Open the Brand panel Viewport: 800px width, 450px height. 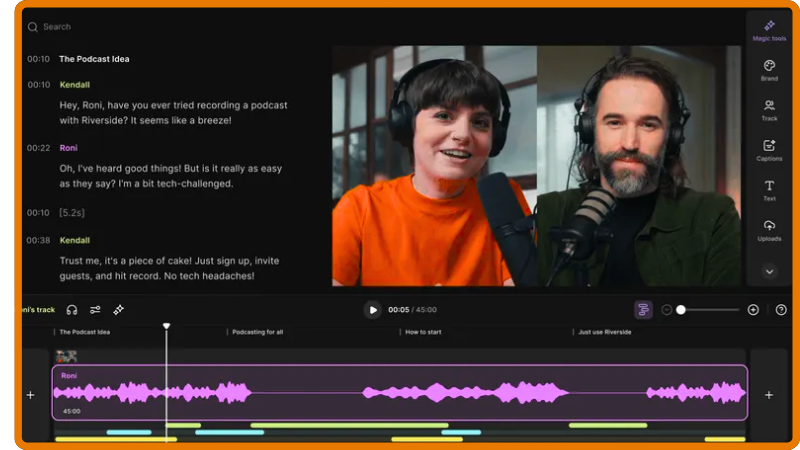[769, 69]
